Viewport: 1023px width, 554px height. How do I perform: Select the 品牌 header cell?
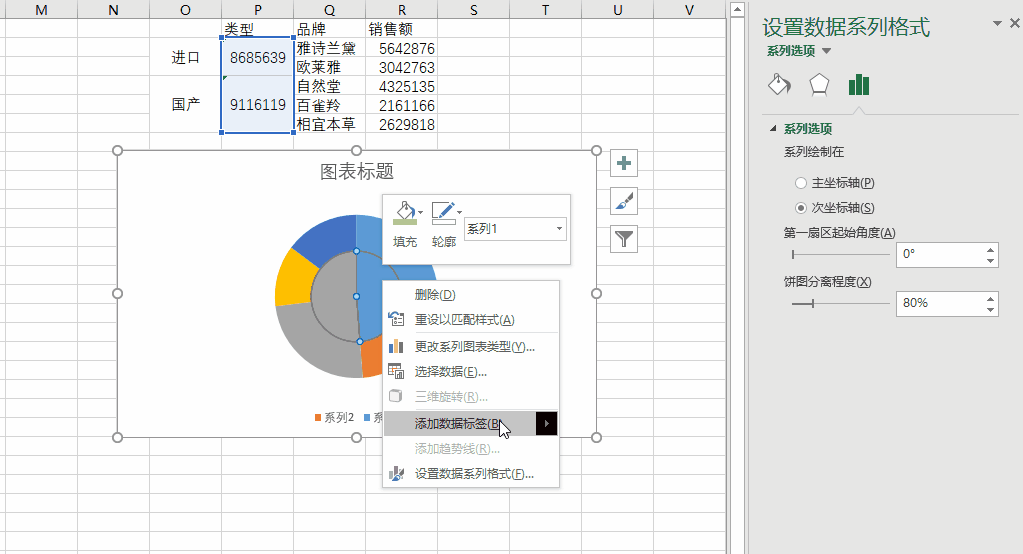click(329, 29)
